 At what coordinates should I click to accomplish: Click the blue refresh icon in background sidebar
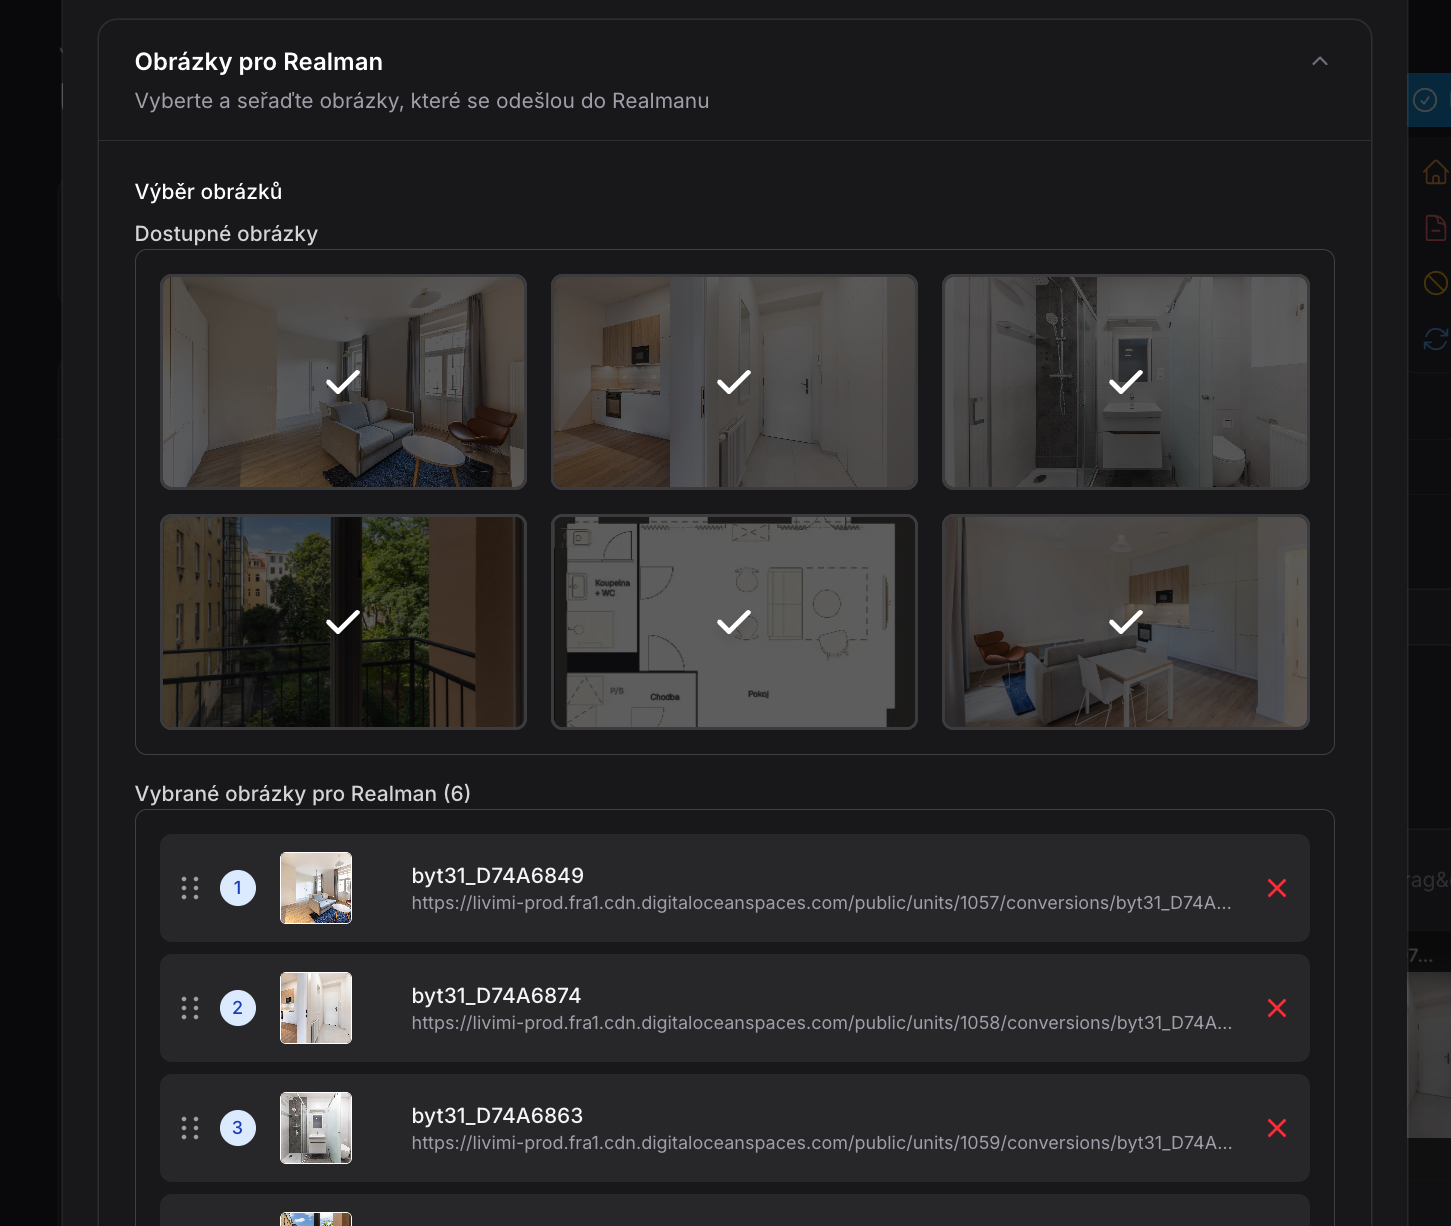click(x=1436, y=339)
